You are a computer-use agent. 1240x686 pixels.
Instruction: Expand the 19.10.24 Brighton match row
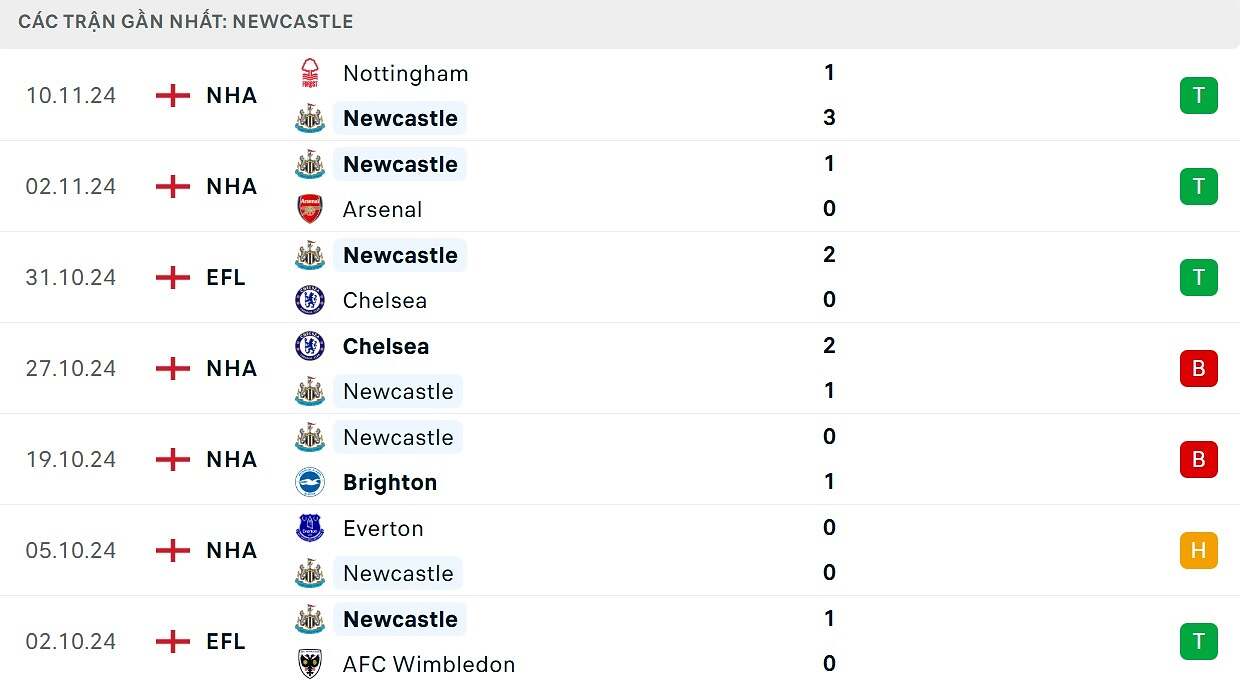(620, 459)
